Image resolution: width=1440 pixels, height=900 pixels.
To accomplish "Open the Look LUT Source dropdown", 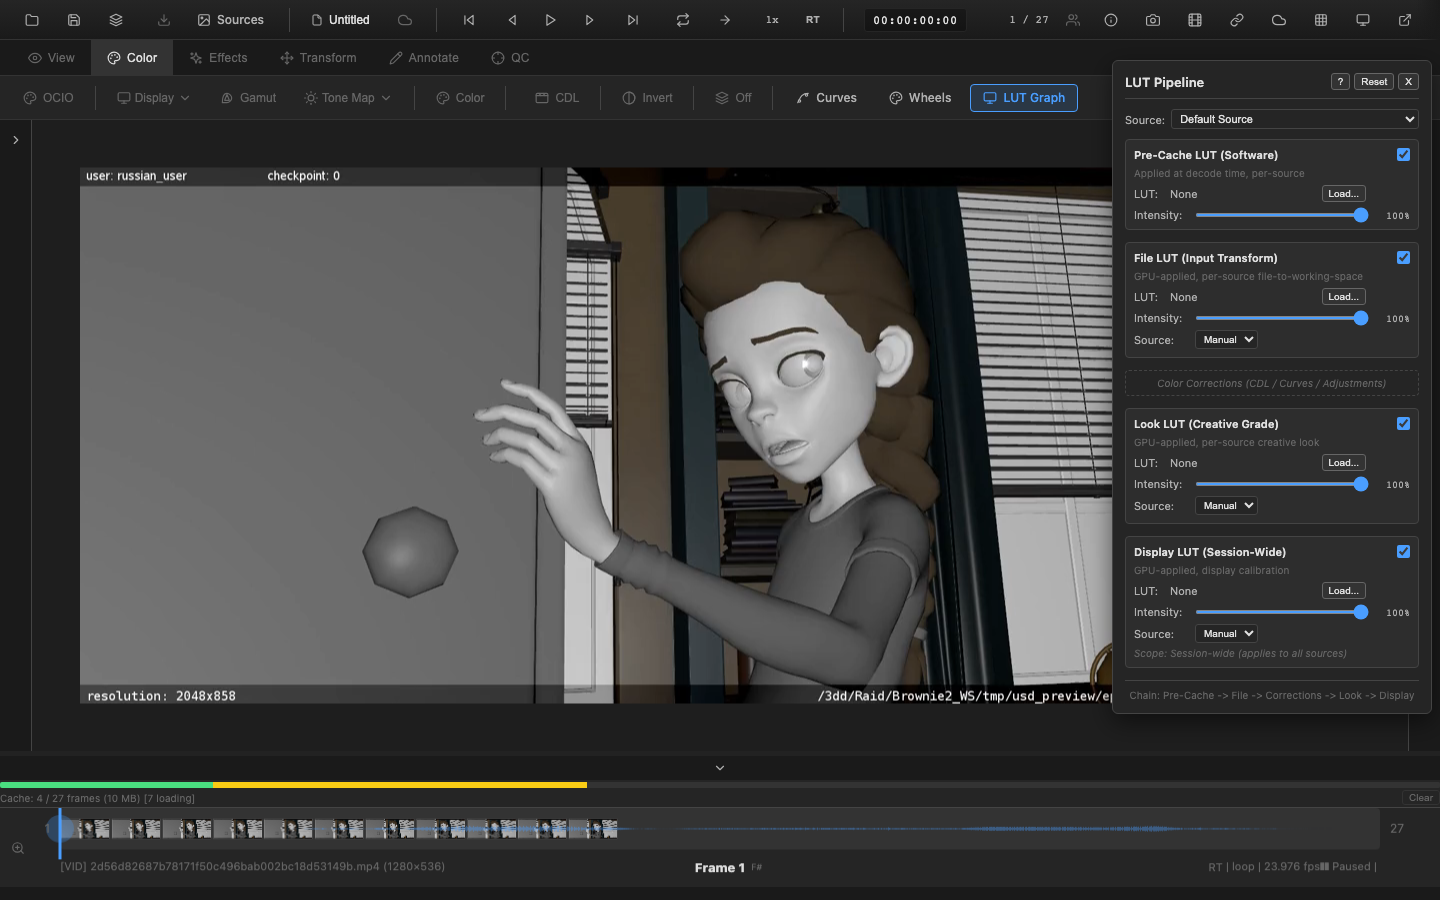I will coord(1225,505).
